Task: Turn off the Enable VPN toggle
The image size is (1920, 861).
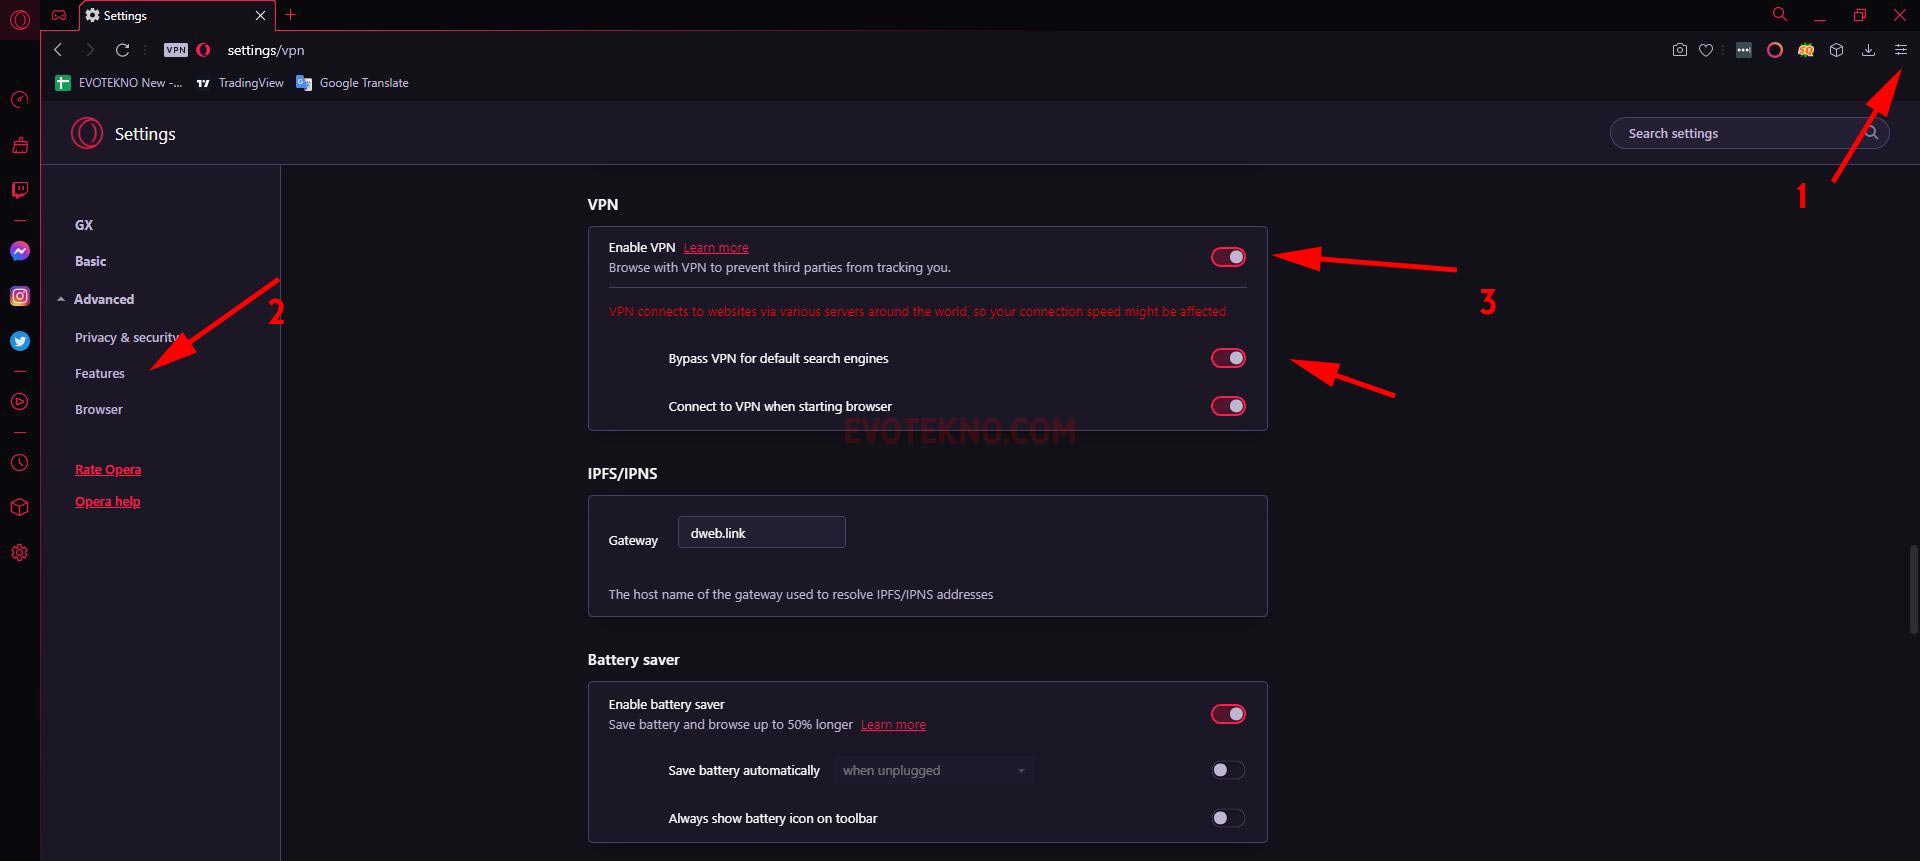Action: pyautogui.click(x=1228, y=257)
